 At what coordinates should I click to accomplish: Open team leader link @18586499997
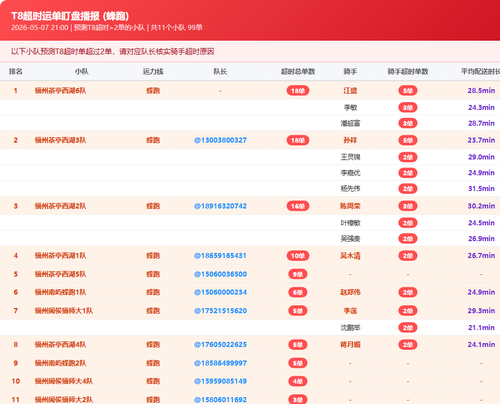pos(220,363)
